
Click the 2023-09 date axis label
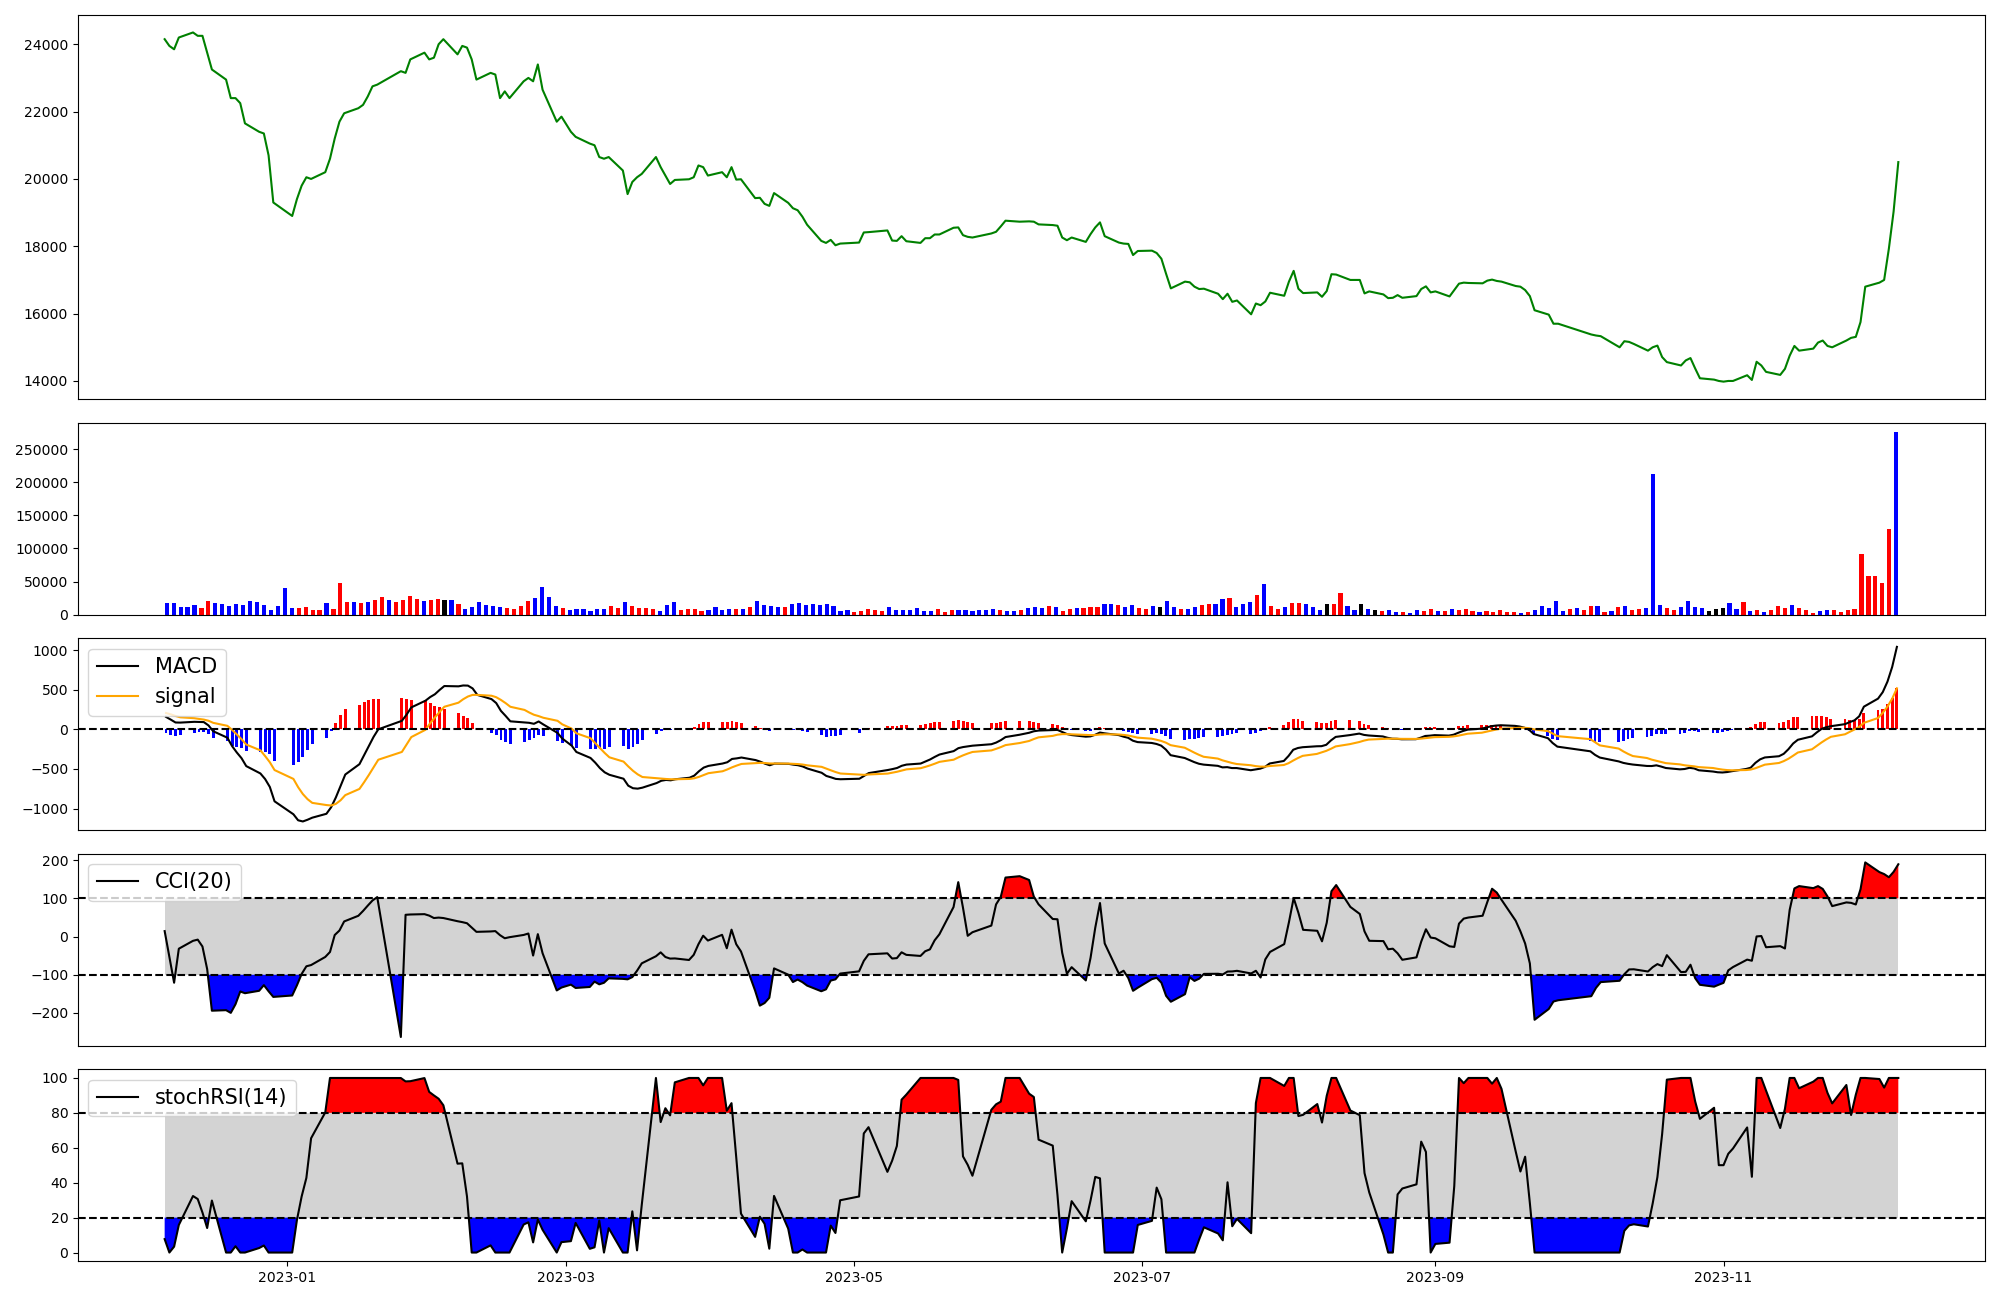point(1435,1277)
